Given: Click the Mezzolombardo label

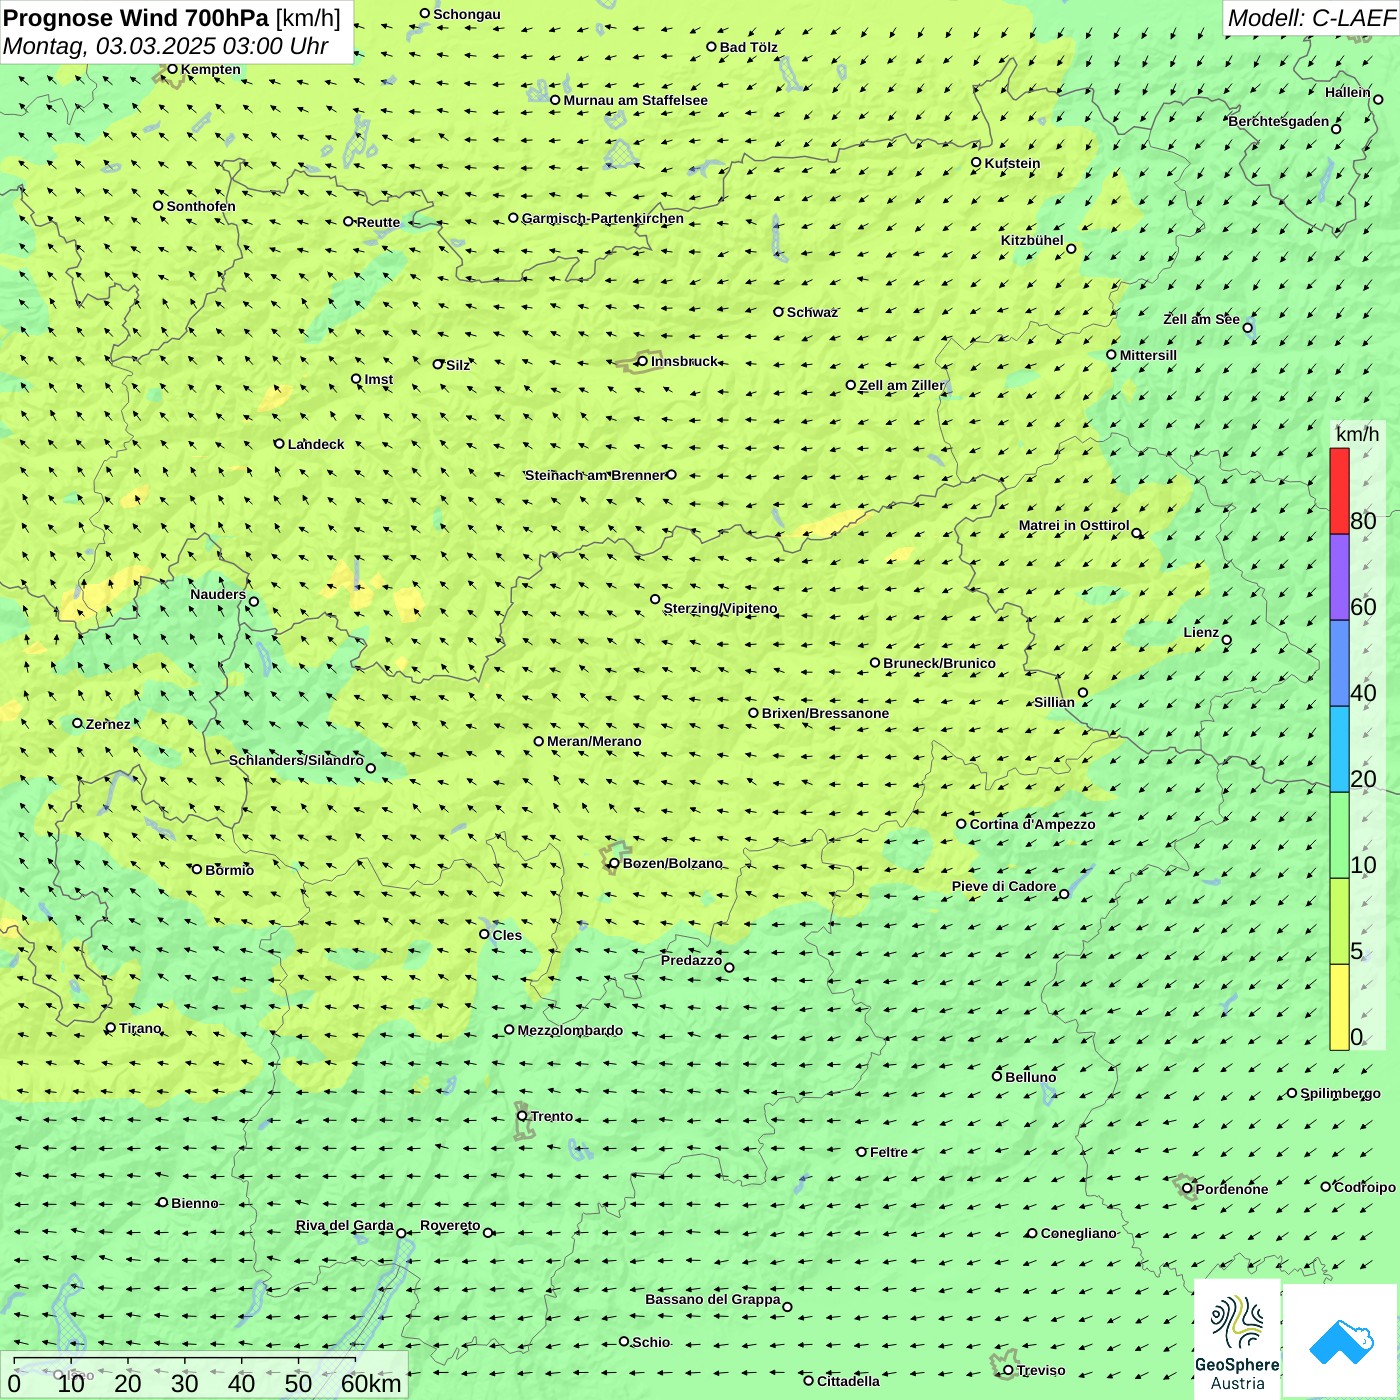Looking at the screenshot, I should [570, 1030].
